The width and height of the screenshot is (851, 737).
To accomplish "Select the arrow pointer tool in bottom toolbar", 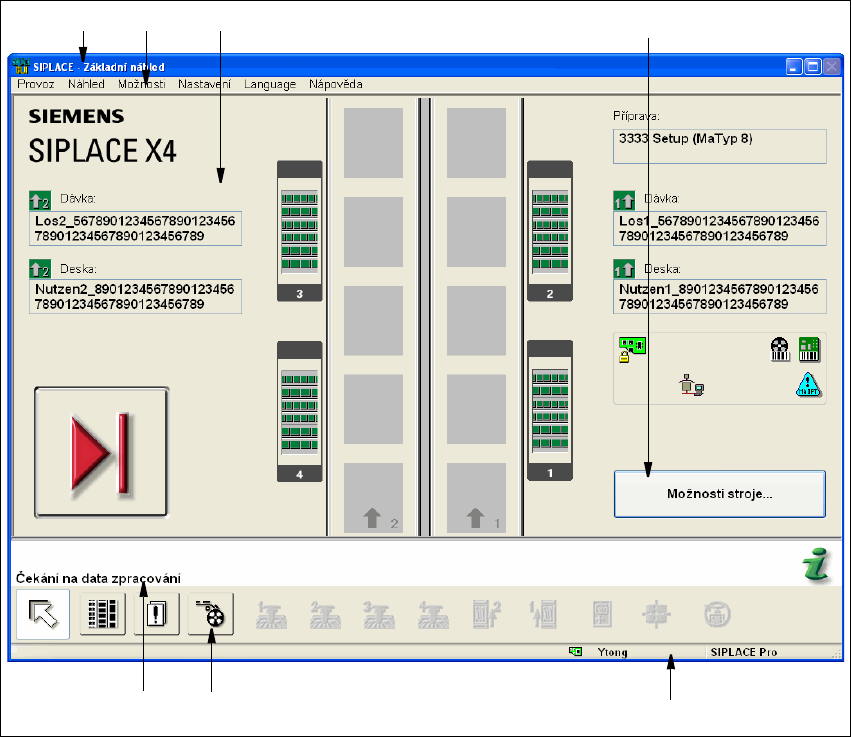I will tap(43, 614).
